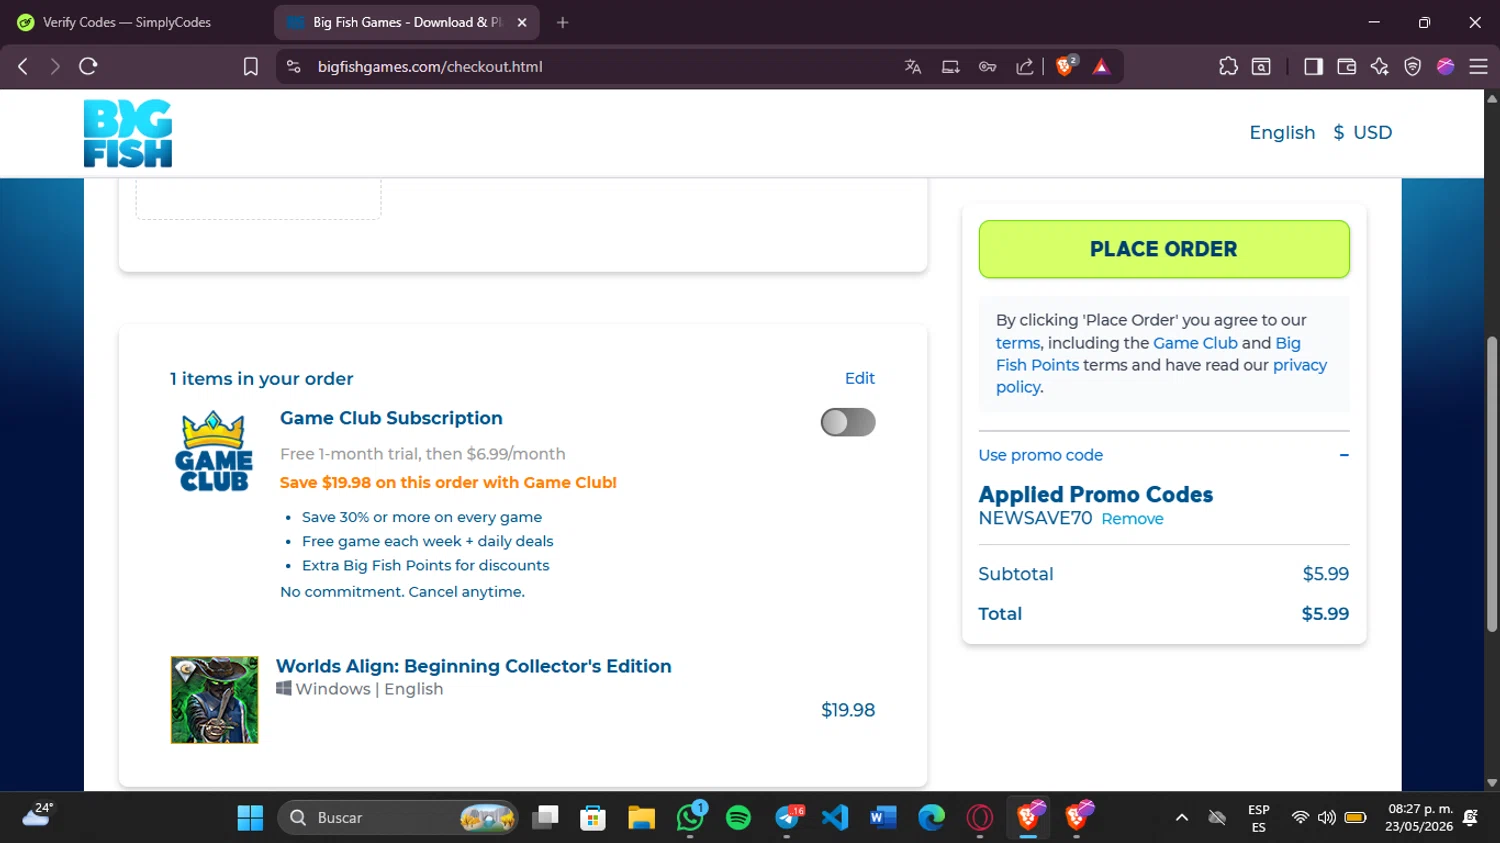This screenshot has width=1500, height=843.
Task: Open File Explorer from the taskbar
Action: (x=641, y=818)
